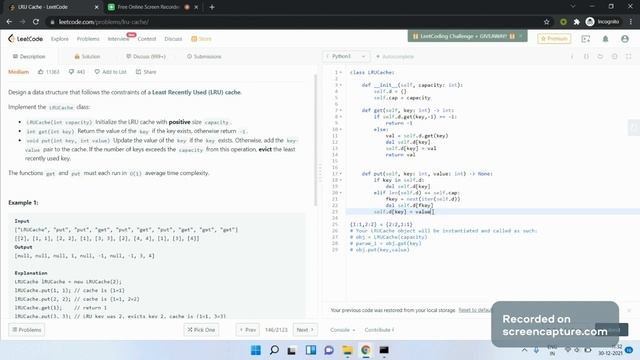Go to the Problems nav item
Viewport: 640px width, 360px height.
click(88, 39)
